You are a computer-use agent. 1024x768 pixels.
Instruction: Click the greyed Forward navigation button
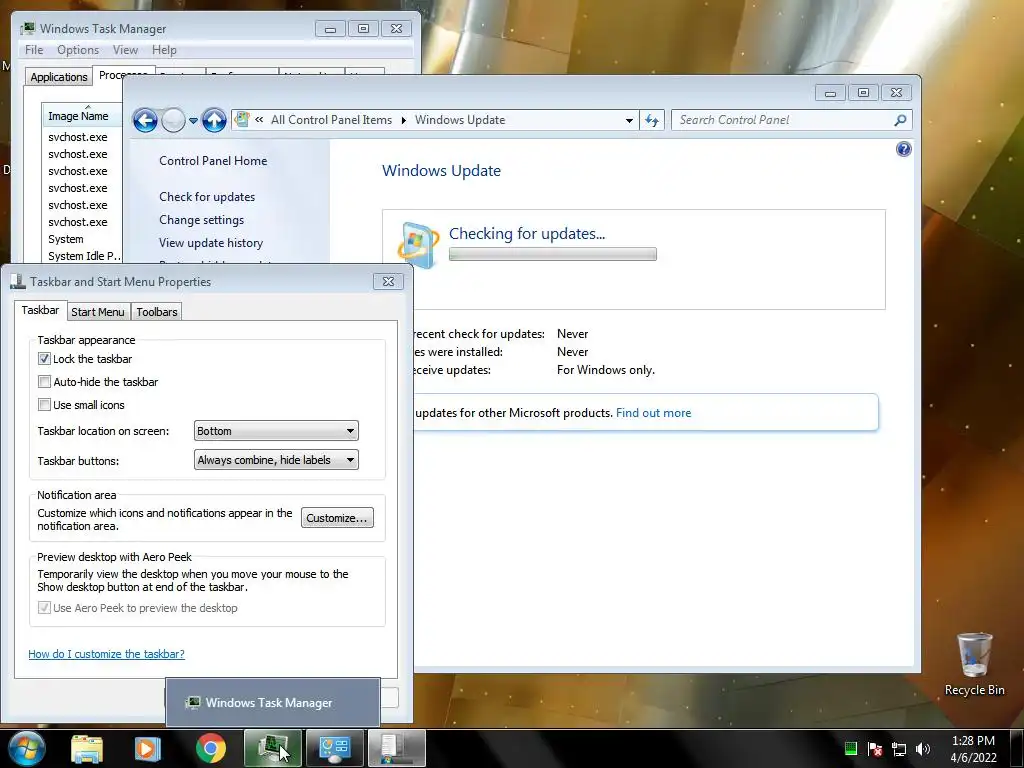point(173,120)
